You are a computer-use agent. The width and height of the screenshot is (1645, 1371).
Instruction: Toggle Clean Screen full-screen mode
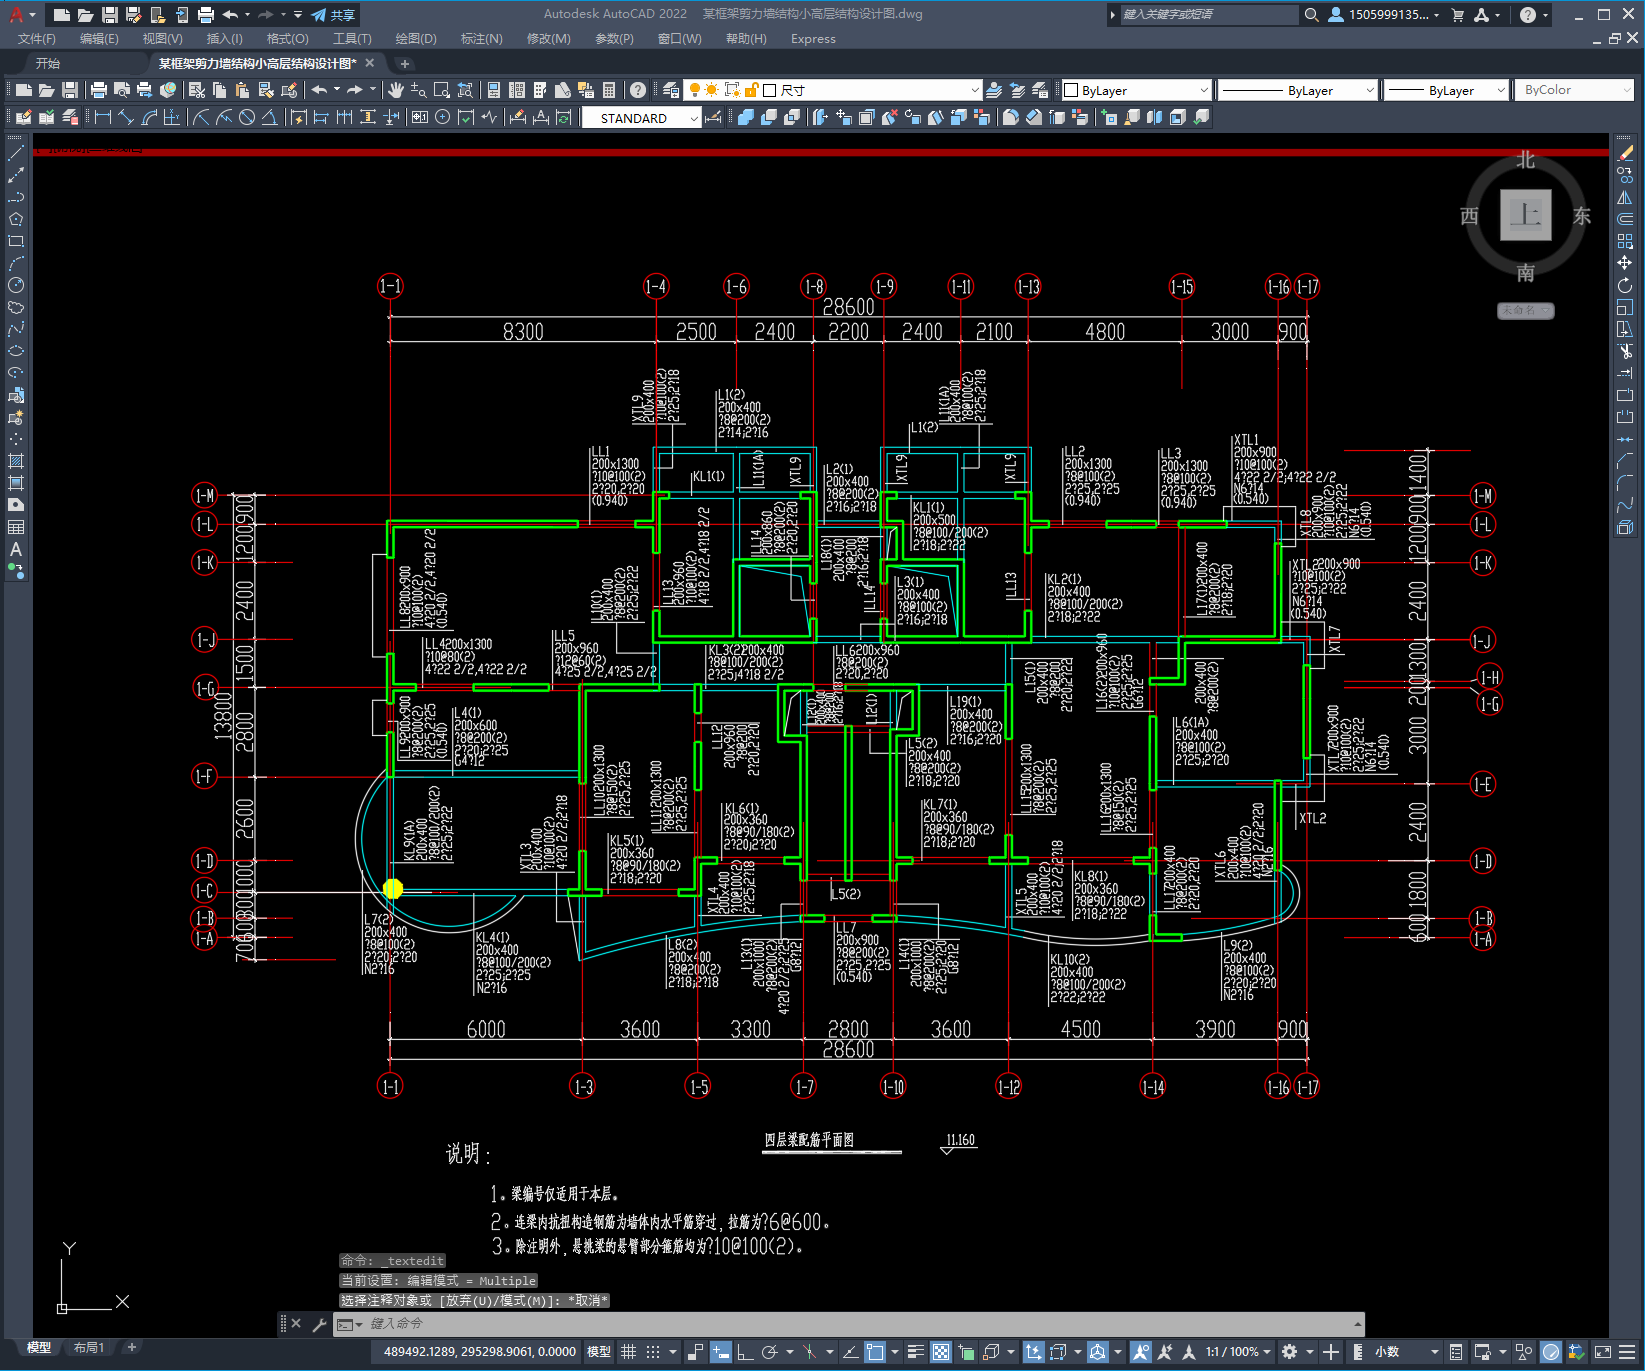coord(1603,1352)
